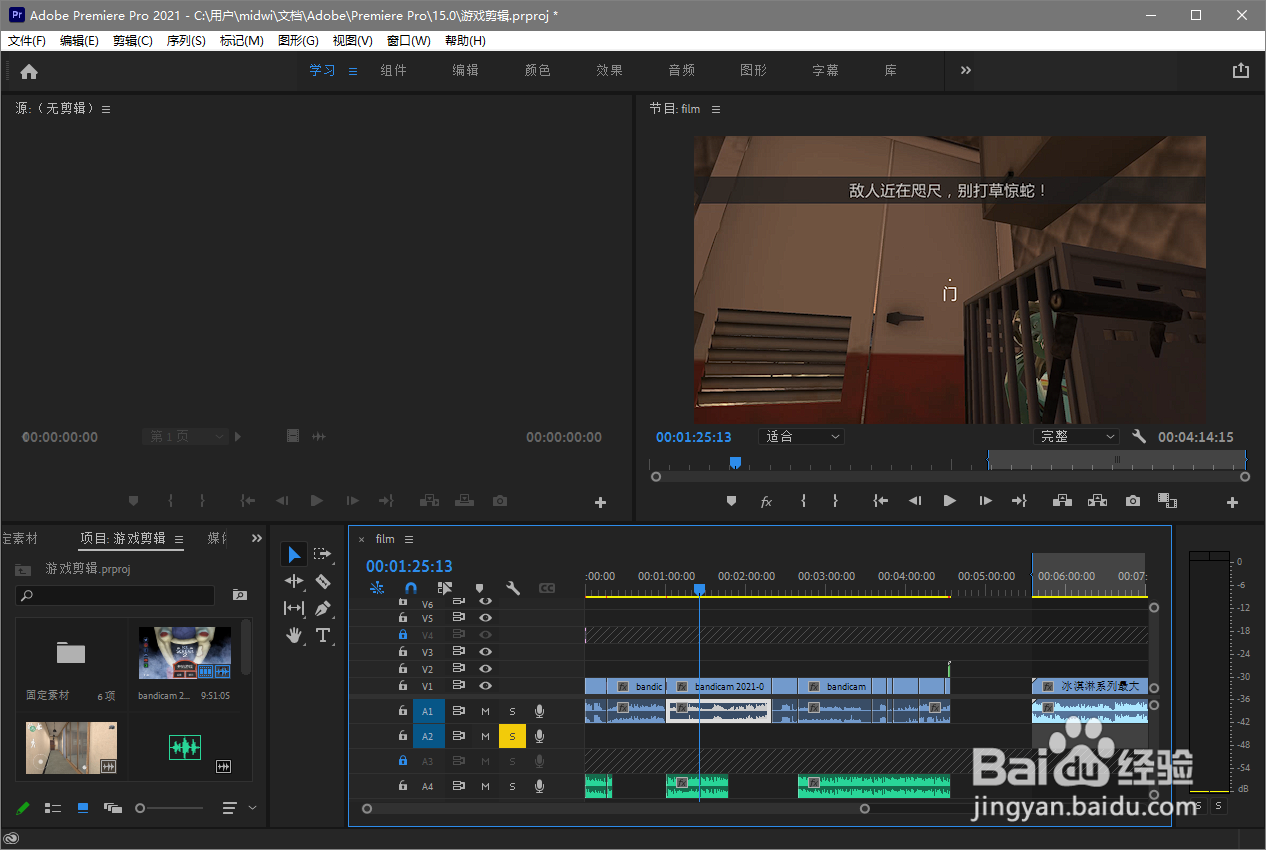
Task: Enable voice-over record on A4
Action: (x=539, y=786)
